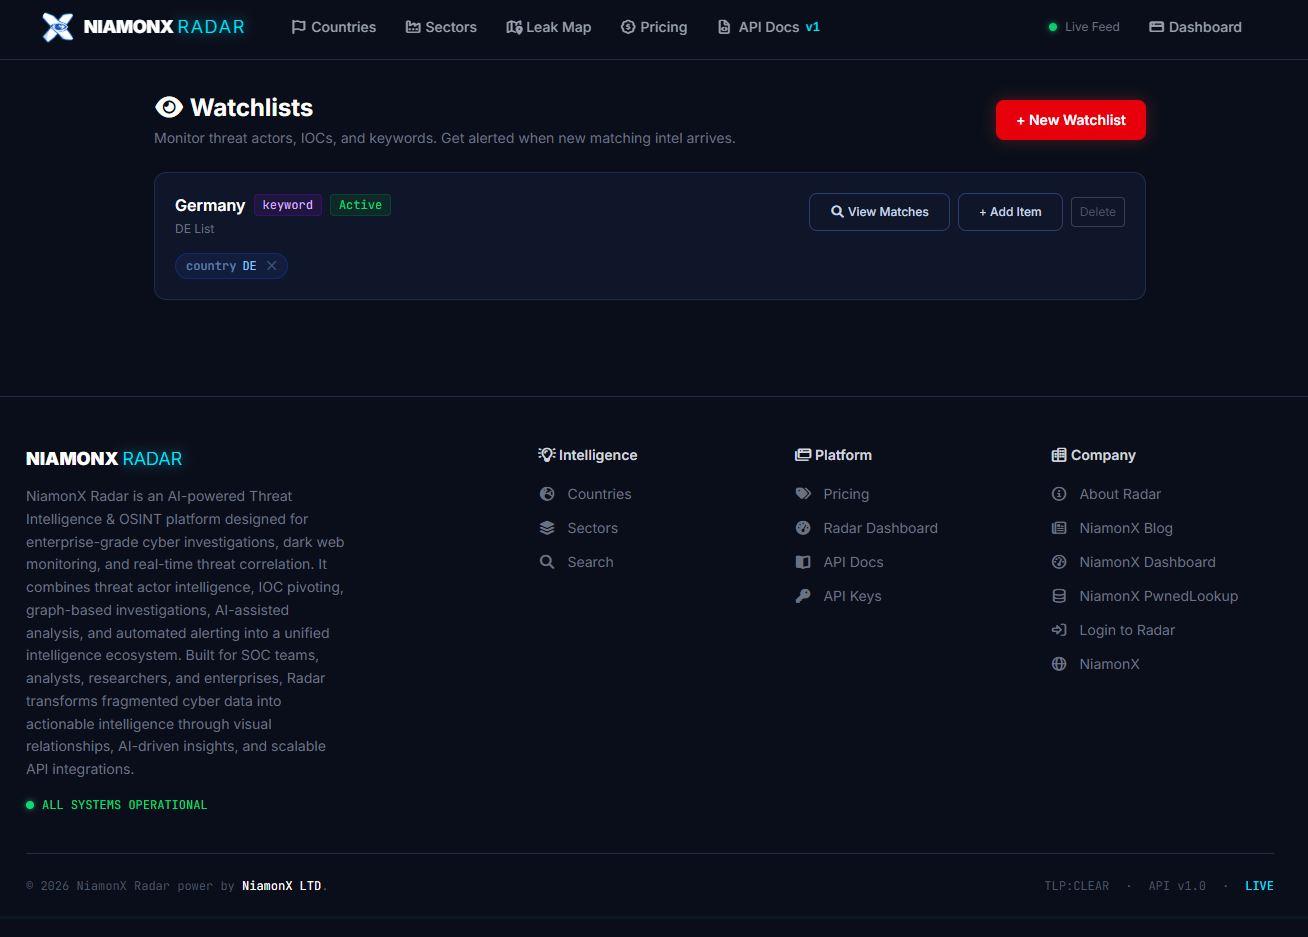Click the NiamonX LTD link in copyright

[x=281, y=886]
